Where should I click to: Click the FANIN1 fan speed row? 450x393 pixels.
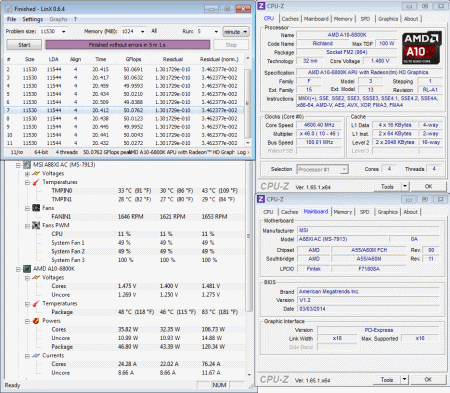tap(145, 217)
